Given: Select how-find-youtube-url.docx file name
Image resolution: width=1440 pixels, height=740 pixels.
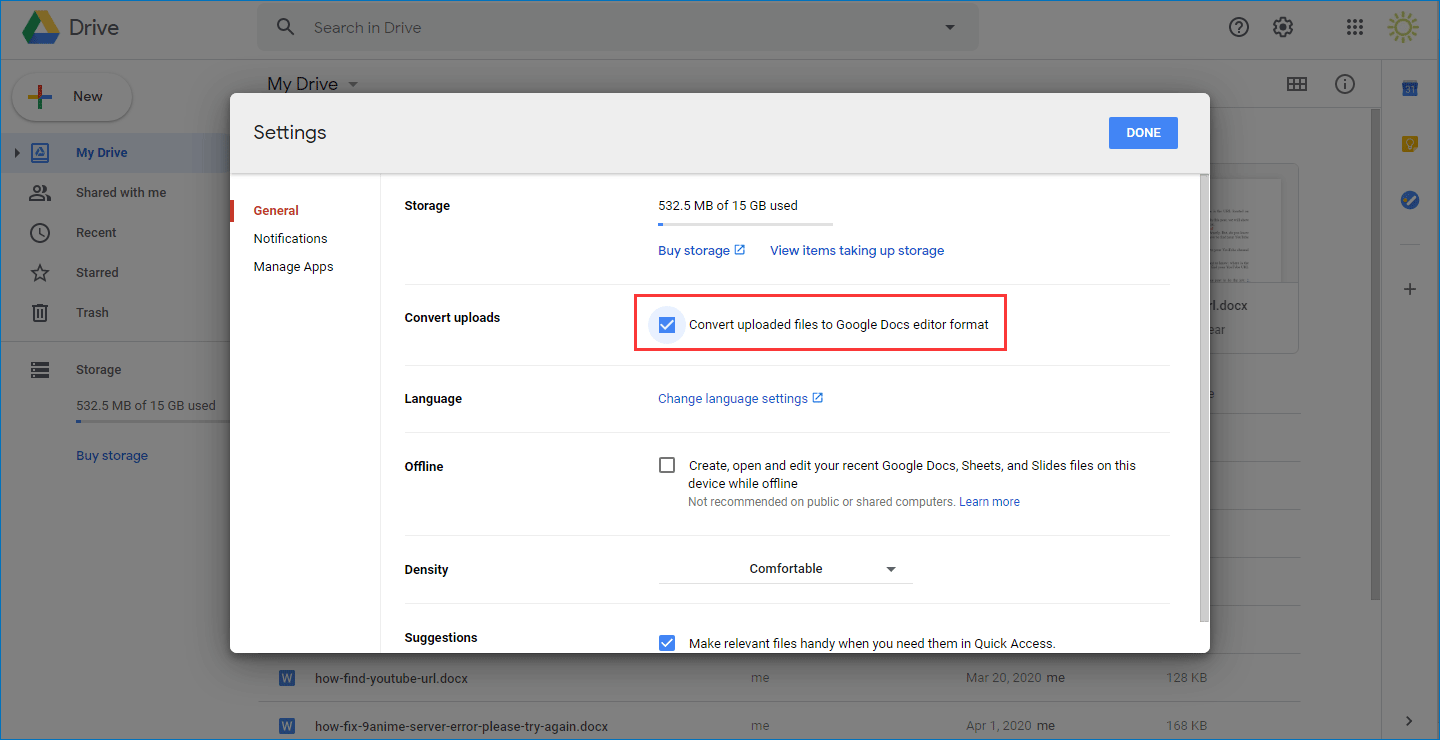Looking at the screenshot, I should tap(391, 678).
